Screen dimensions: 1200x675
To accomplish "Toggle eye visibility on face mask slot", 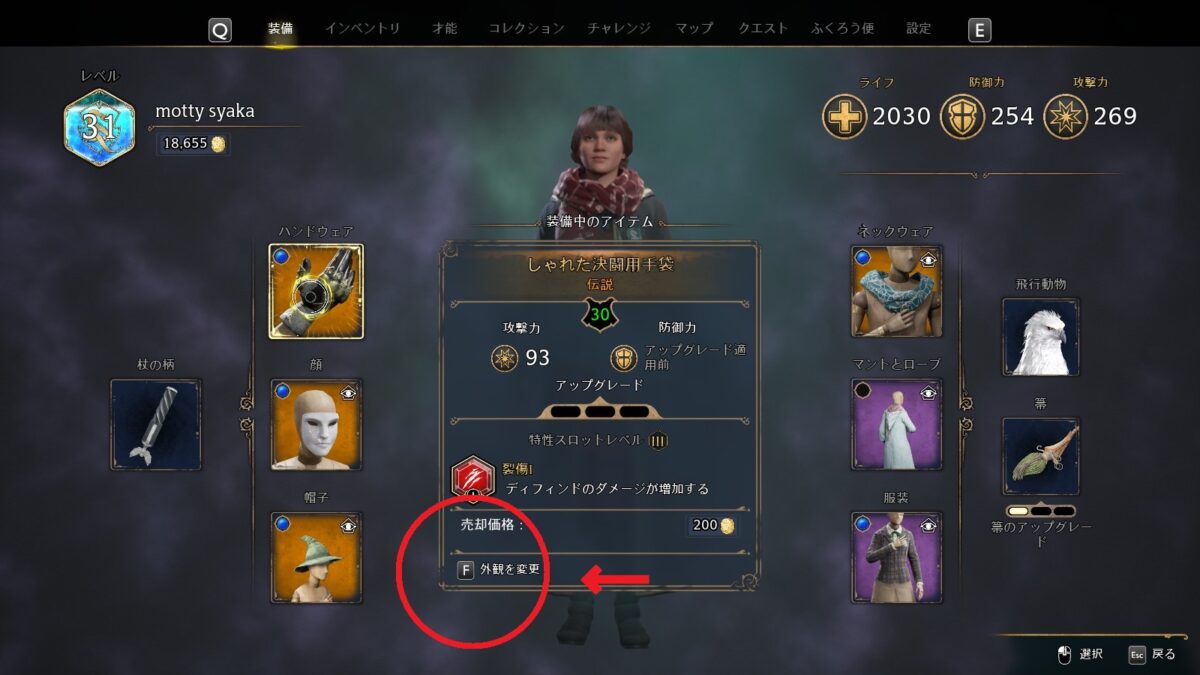I will [x=348, y=392].
